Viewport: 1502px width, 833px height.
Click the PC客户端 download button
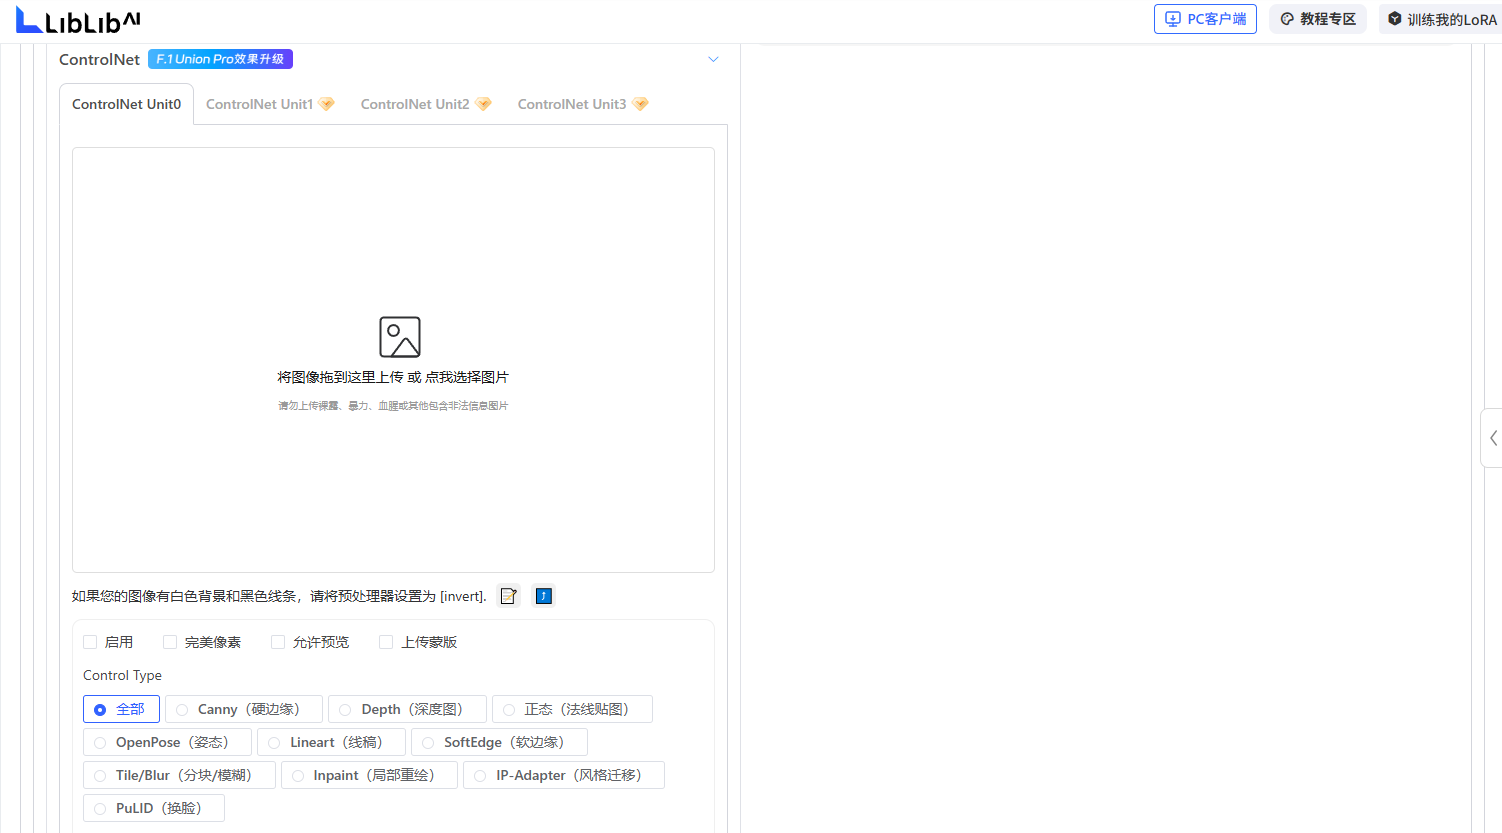pos(1205,19)
